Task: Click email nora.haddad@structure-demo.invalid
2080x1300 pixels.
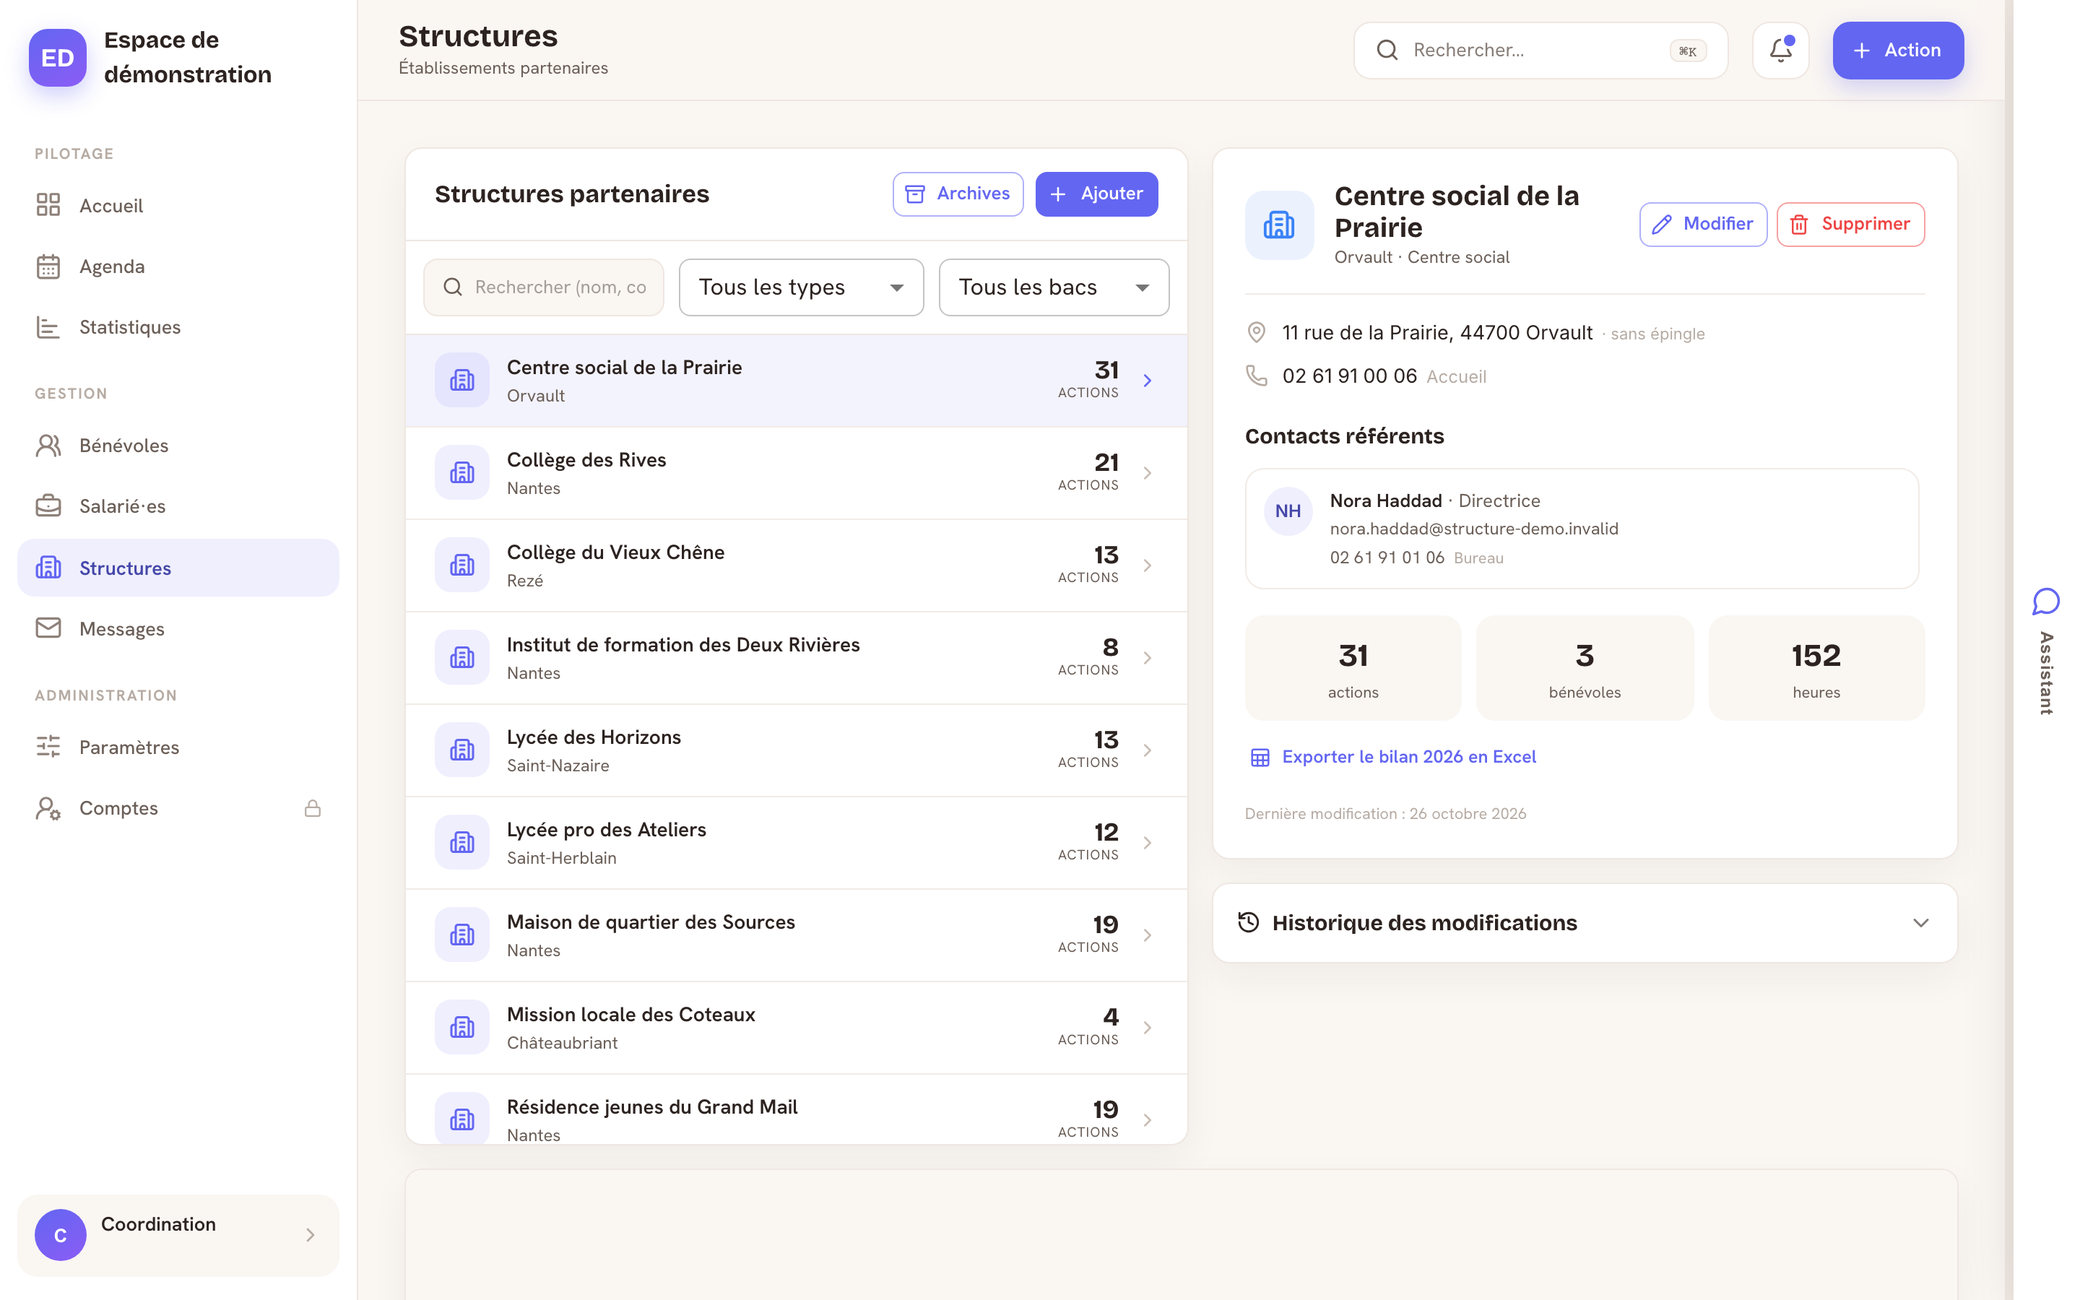Action: [x=1474, y=529]
